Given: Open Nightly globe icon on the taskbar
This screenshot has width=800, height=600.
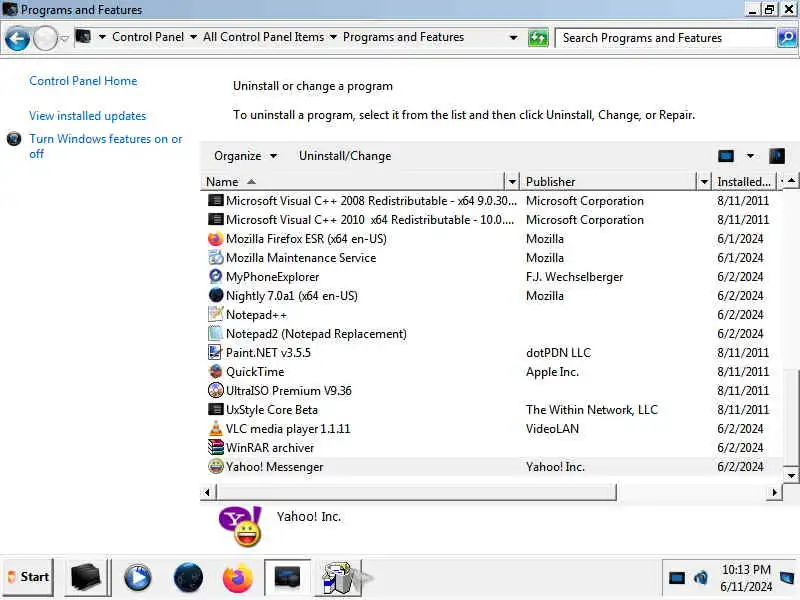Looking at the screenshot, I should click(x=188, y=578).
